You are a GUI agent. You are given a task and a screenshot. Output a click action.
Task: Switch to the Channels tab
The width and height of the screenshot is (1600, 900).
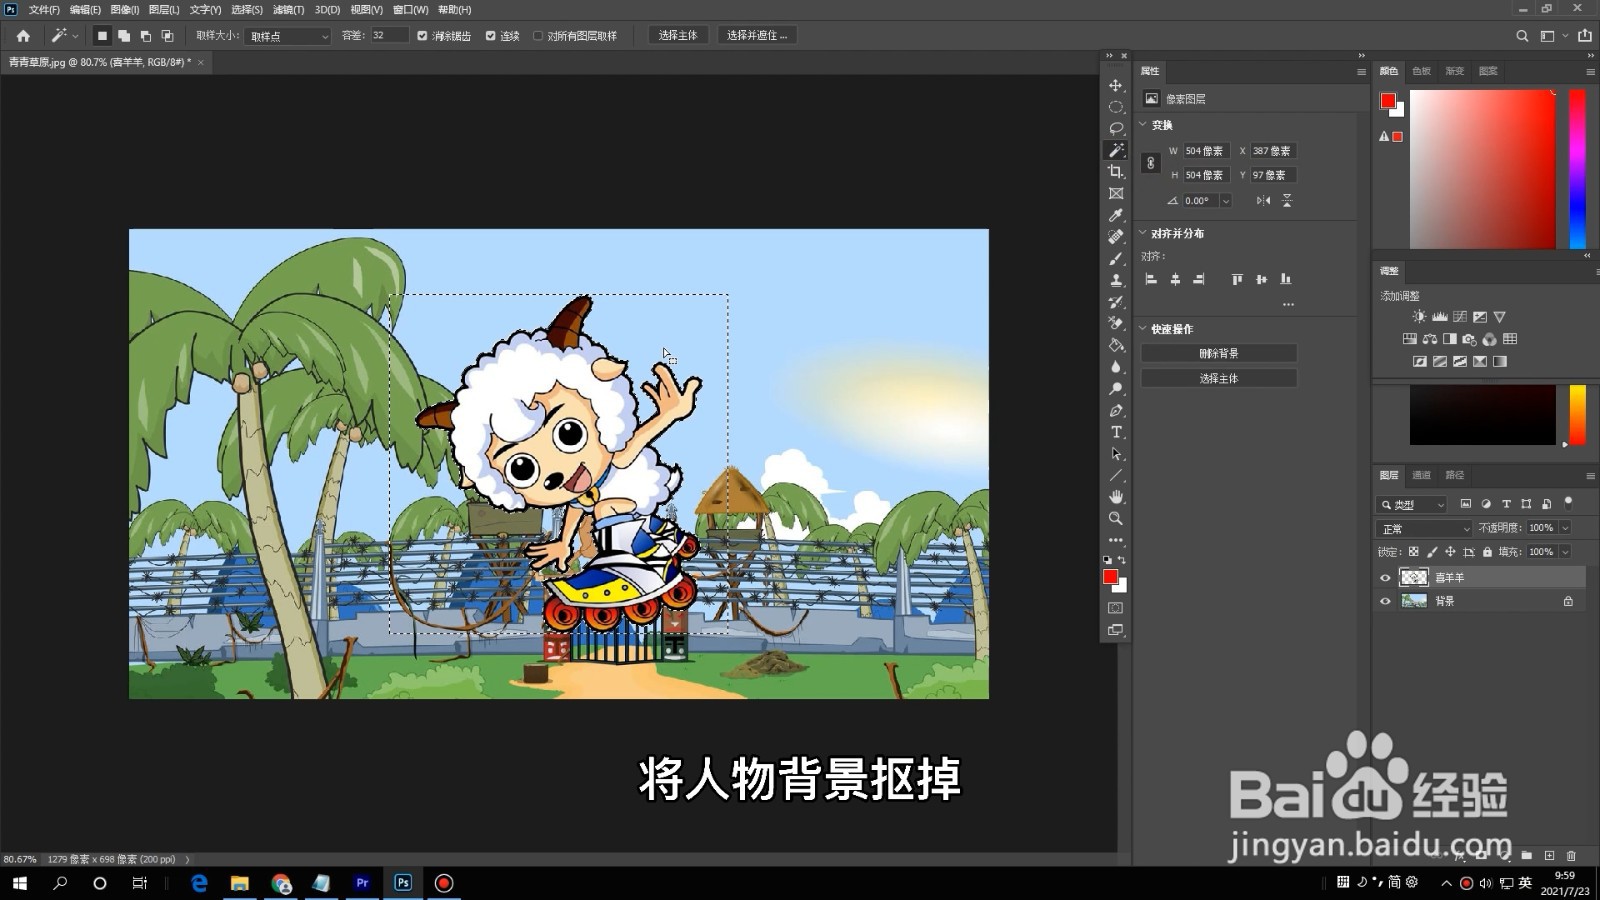point(1421,475)
